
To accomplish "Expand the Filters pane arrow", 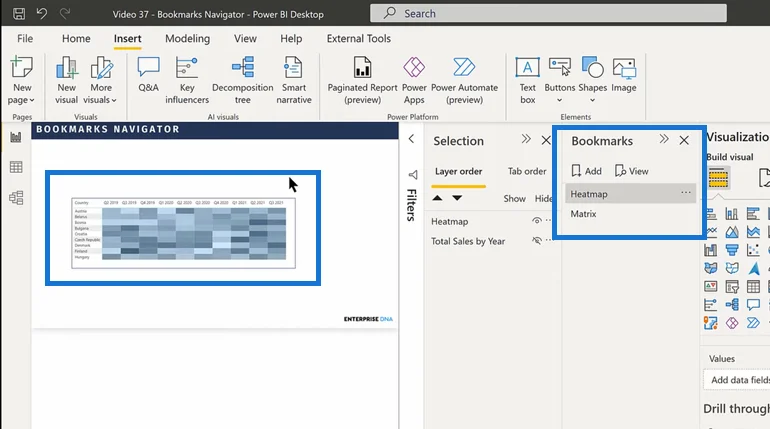I will pos(412,139).
